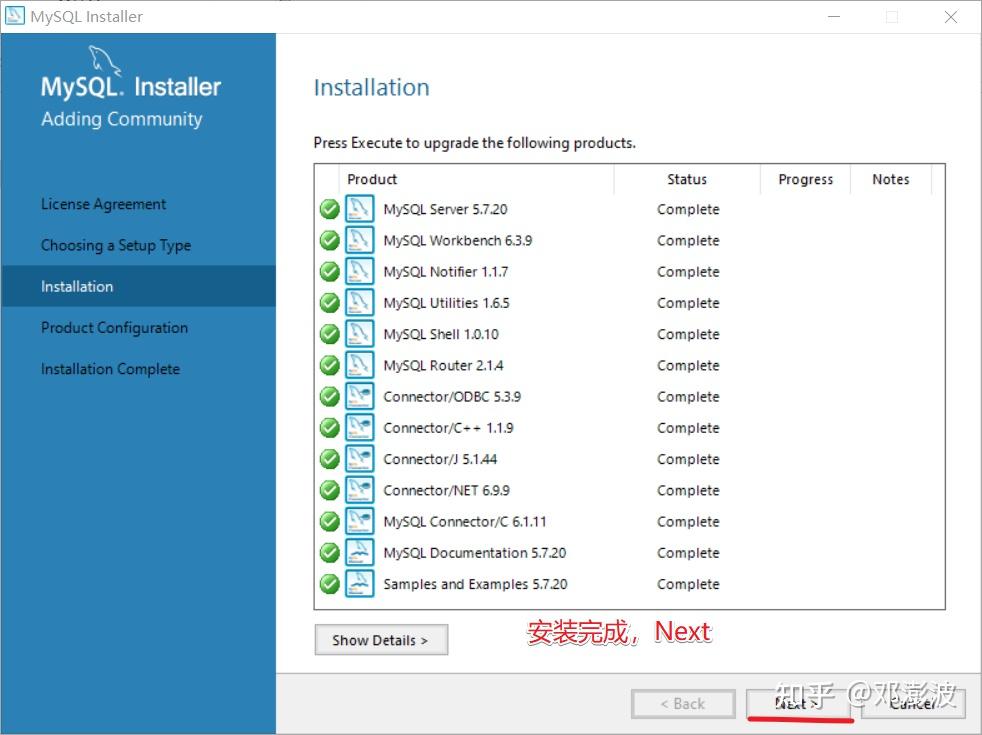Click the Progress column header

805,179
